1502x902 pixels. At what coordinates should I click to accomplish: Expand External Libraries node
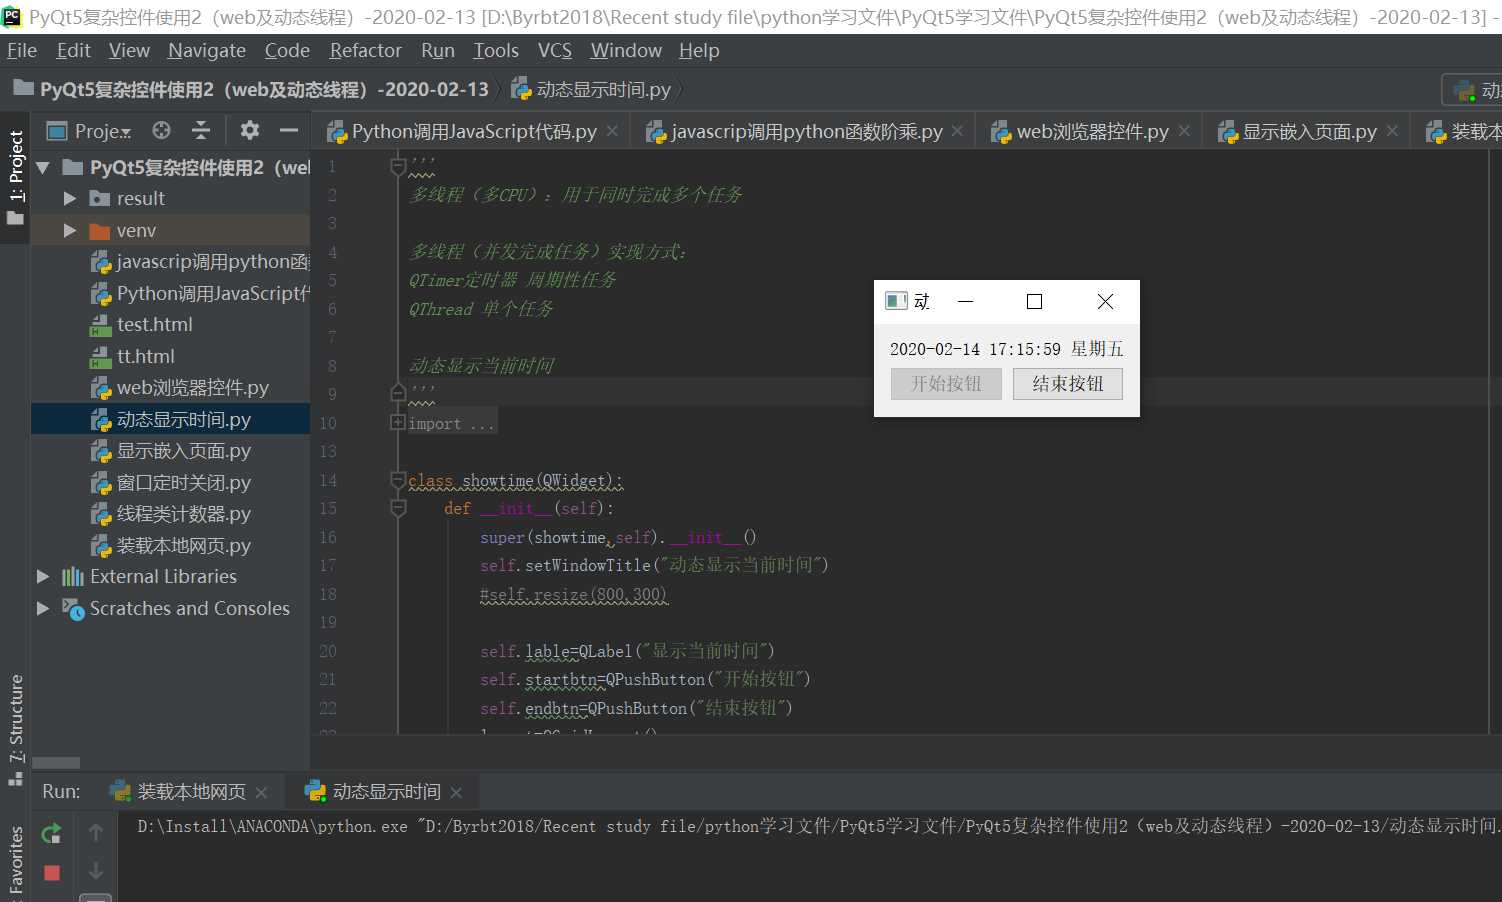click(x=43, y=577)
